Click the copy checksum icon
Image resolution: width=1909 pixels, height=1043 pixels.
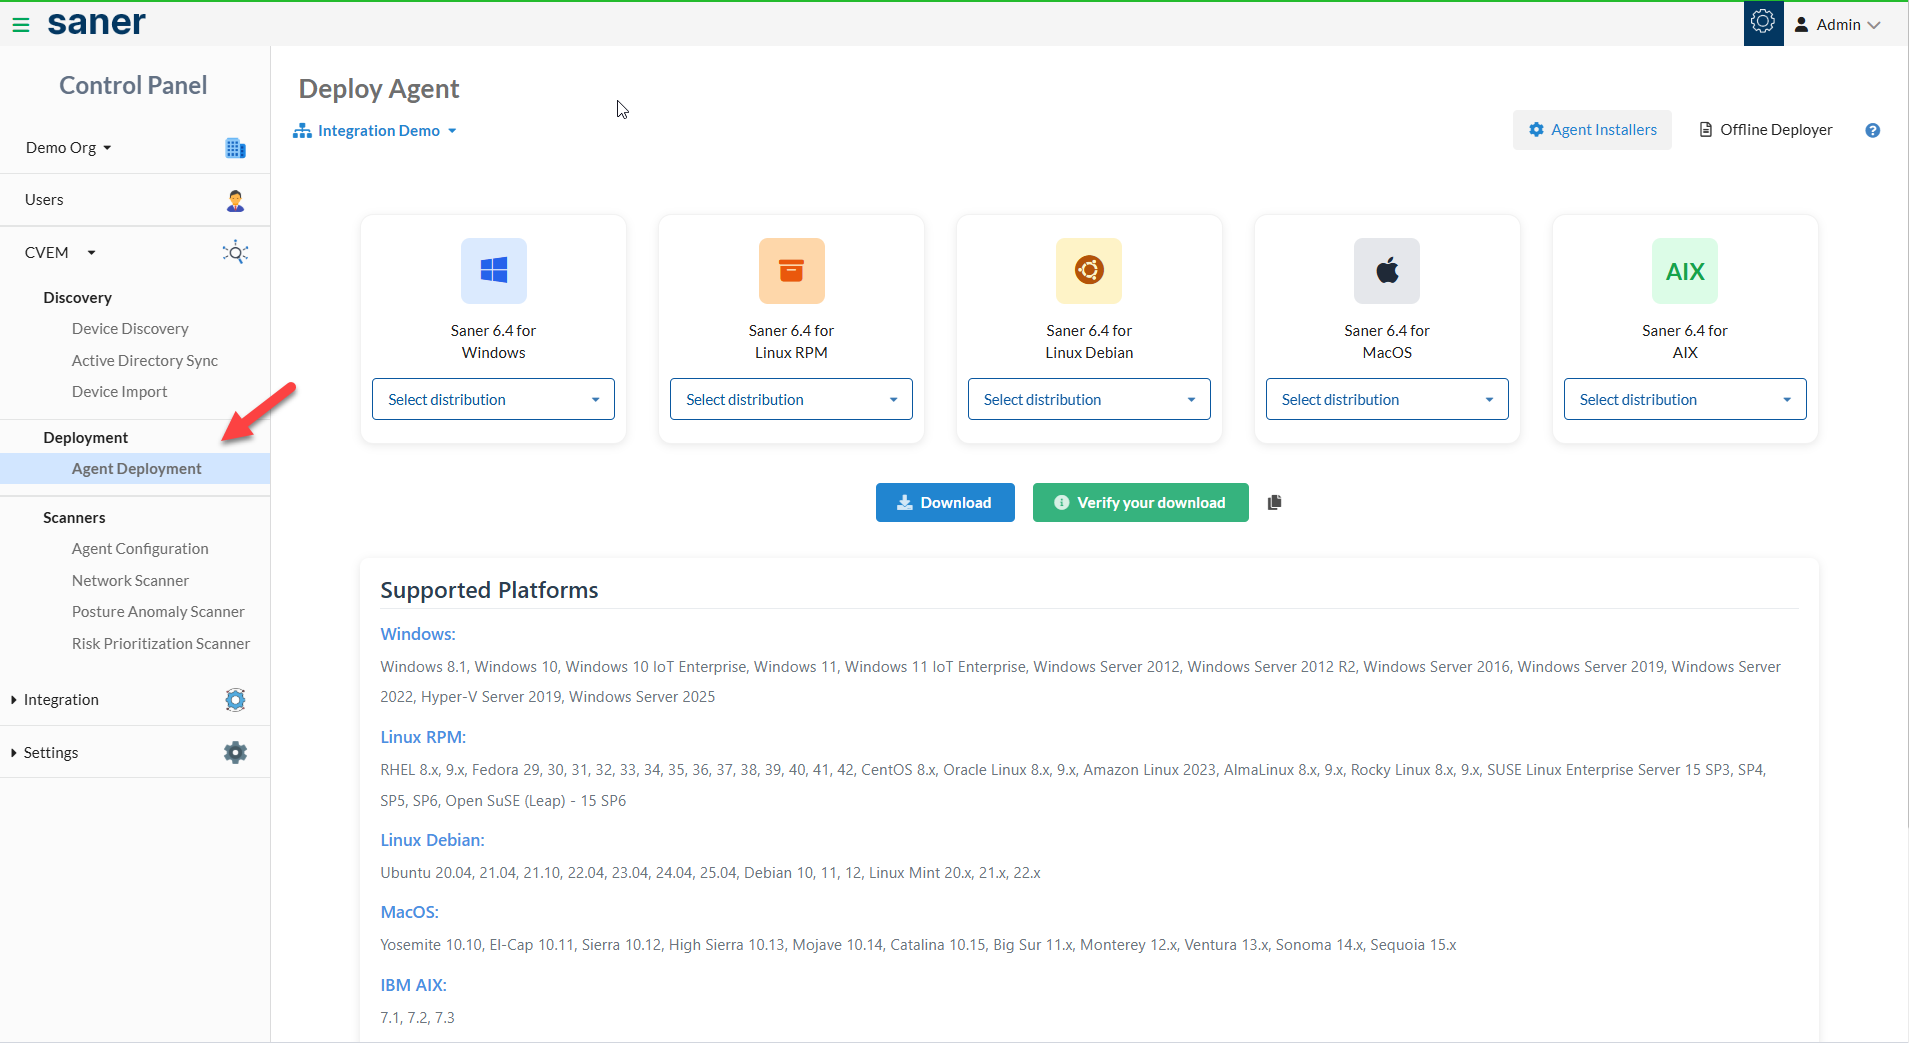tap(1274, 503)
